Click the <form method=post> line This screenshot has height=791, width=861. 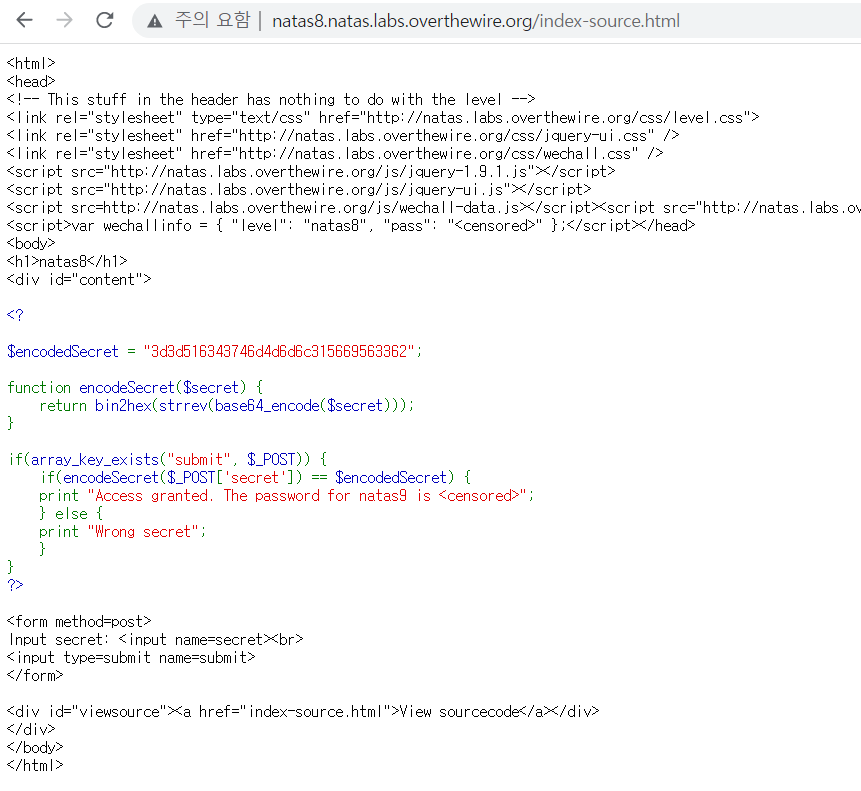click(x=79, y=622)
